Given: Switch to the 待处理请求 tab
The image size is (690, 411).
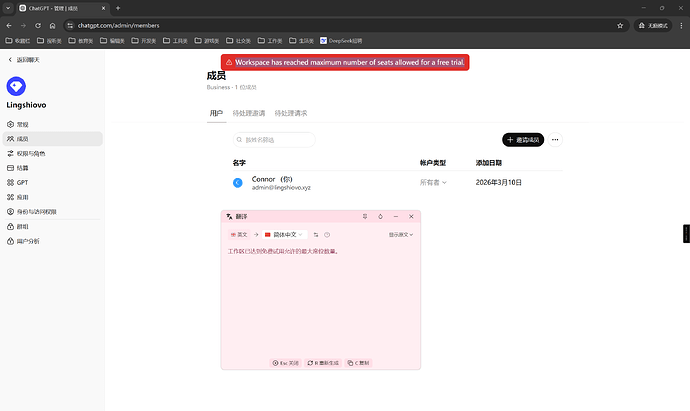Looking at the screenshot, I should (291, 114).
